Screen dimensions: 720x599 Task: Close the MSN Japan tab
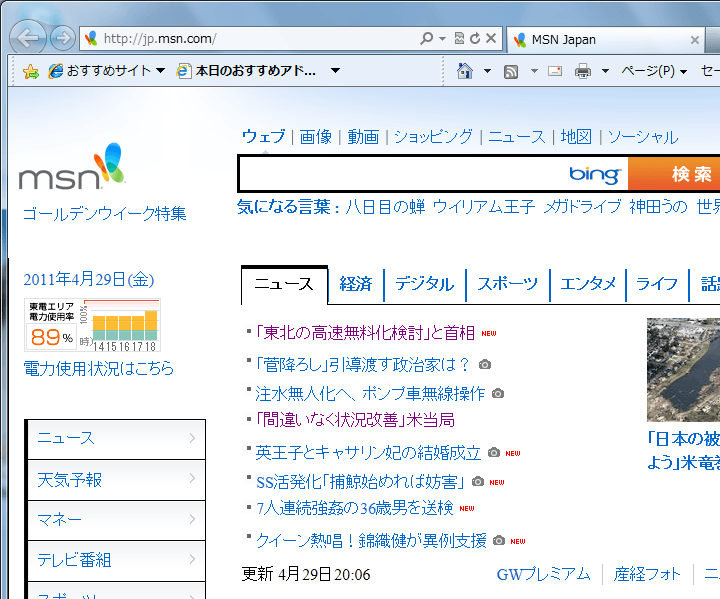pos(695,40)
